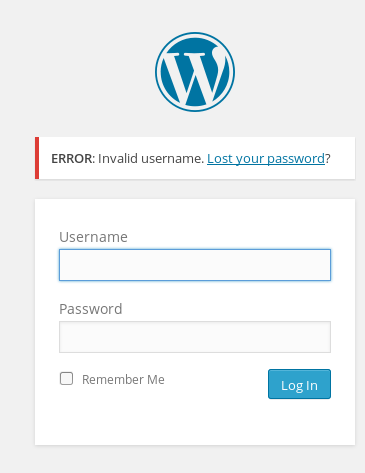
Task: Click the Password label
Action: (x=91, y=309)
